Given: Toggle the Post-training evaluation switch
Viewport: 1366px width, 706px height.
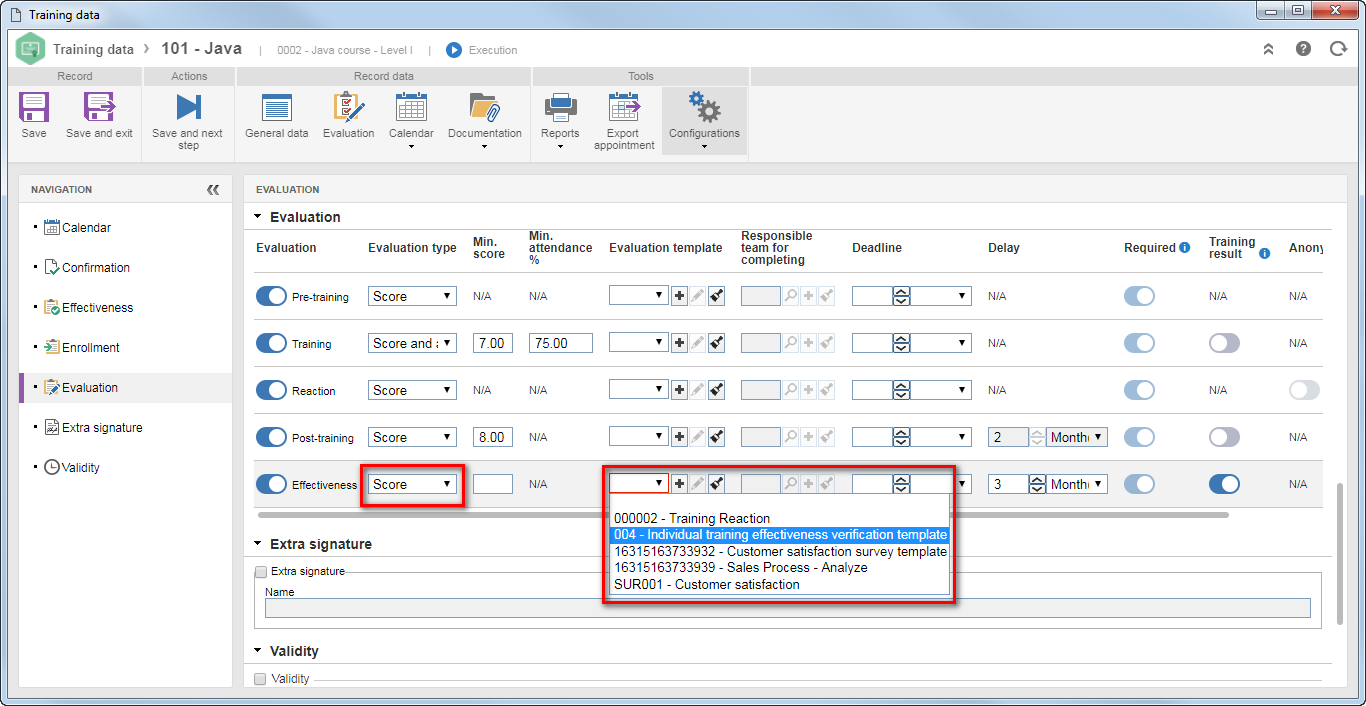Looking at the screenshot, I should tap(272, 437).
